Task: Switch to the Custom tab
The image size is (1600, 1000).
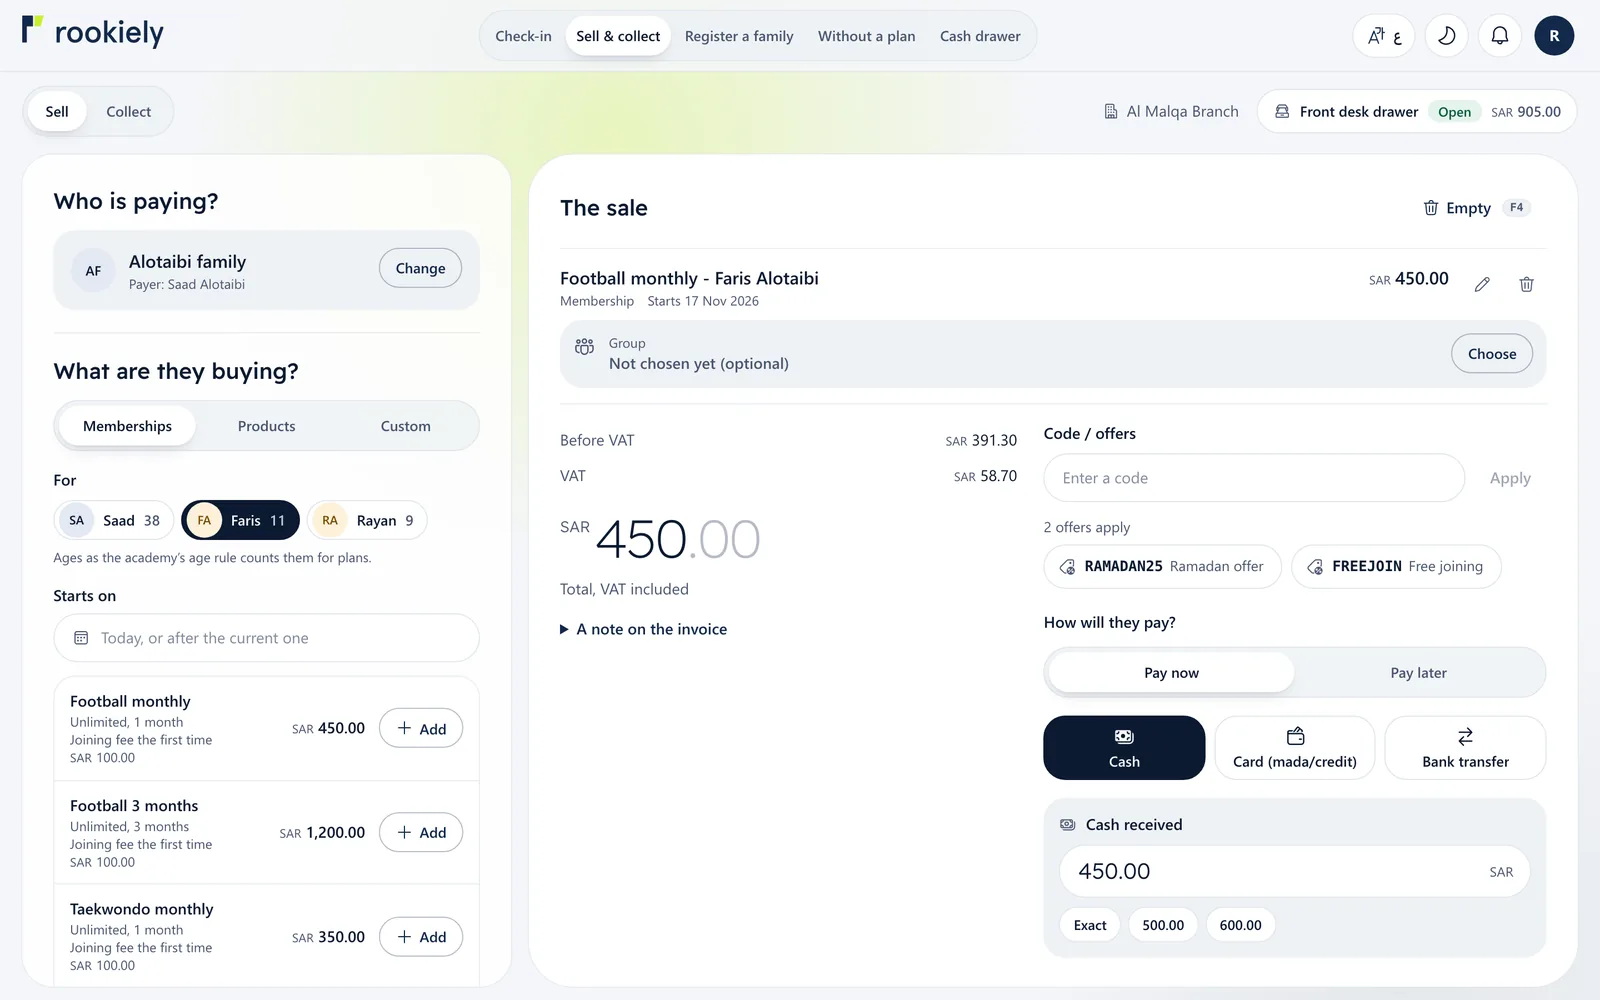Action: (406, 426)
